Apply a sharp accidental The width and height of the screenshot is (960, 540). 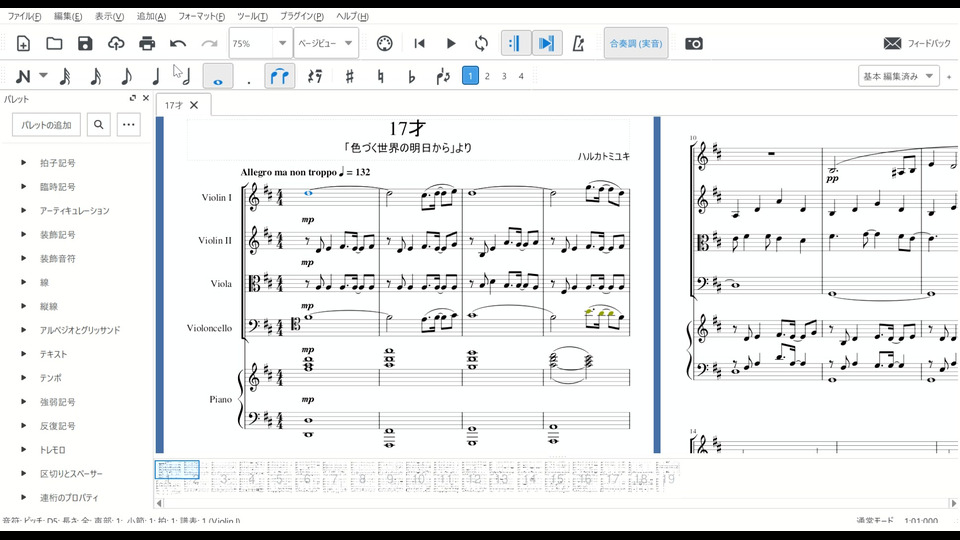[x=350, y=77]
